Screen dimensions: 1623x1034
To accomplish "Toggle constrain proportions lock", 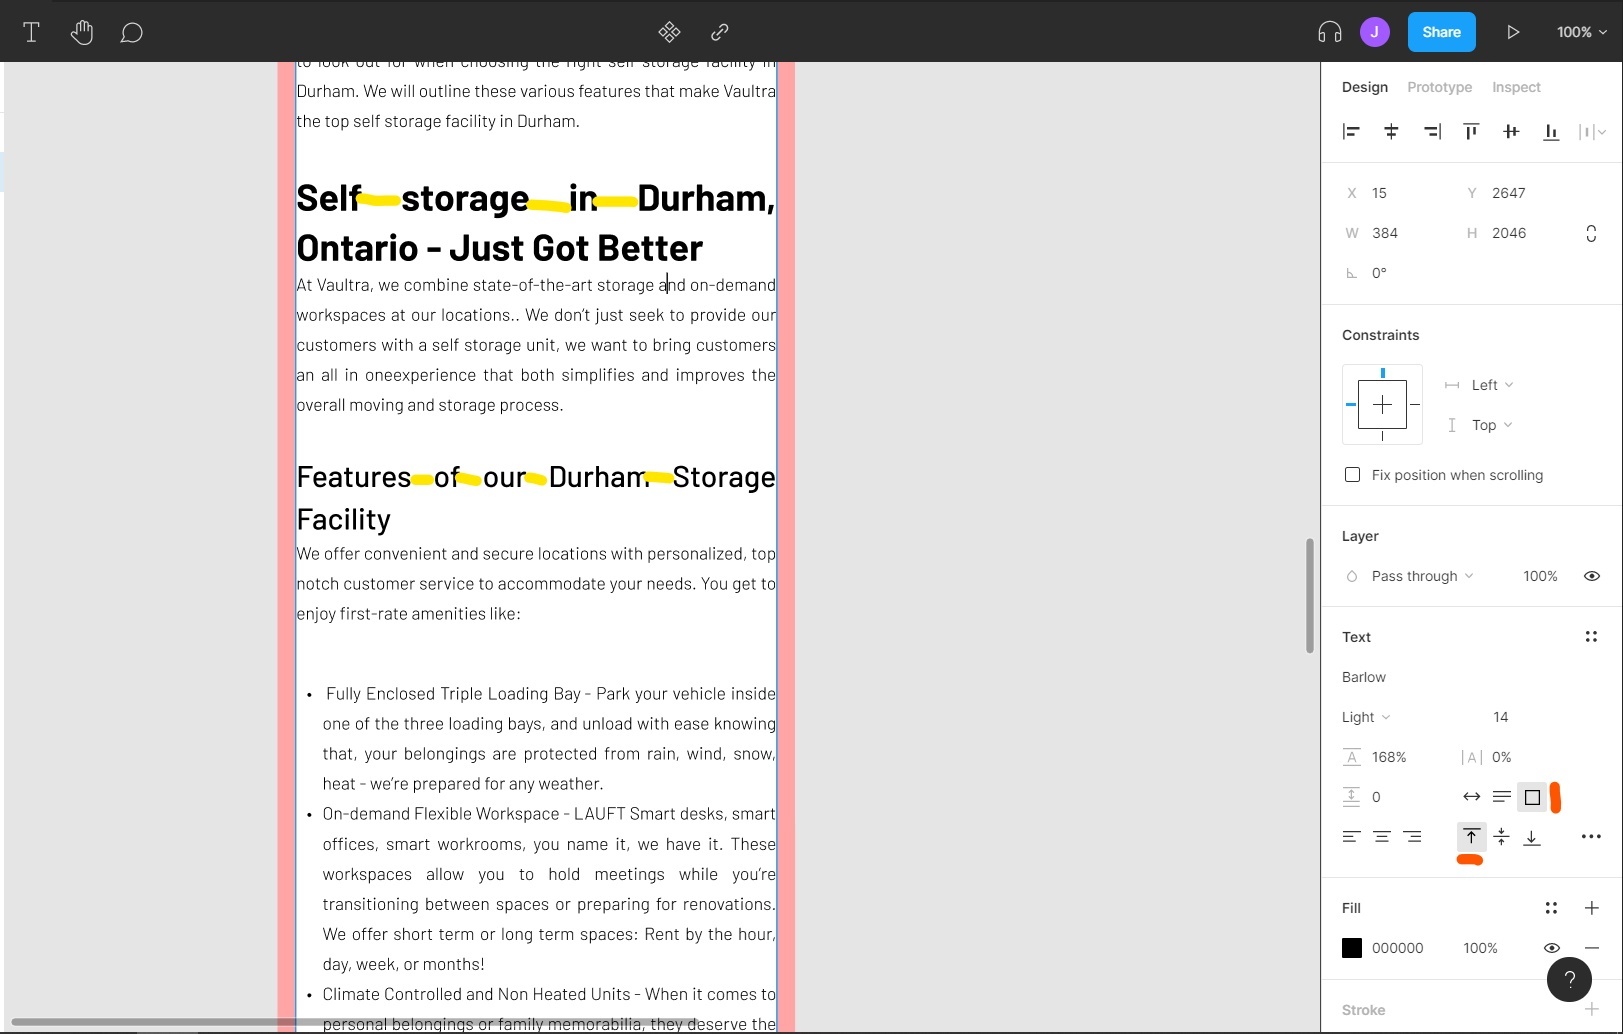I will (x=1591, y=233).
